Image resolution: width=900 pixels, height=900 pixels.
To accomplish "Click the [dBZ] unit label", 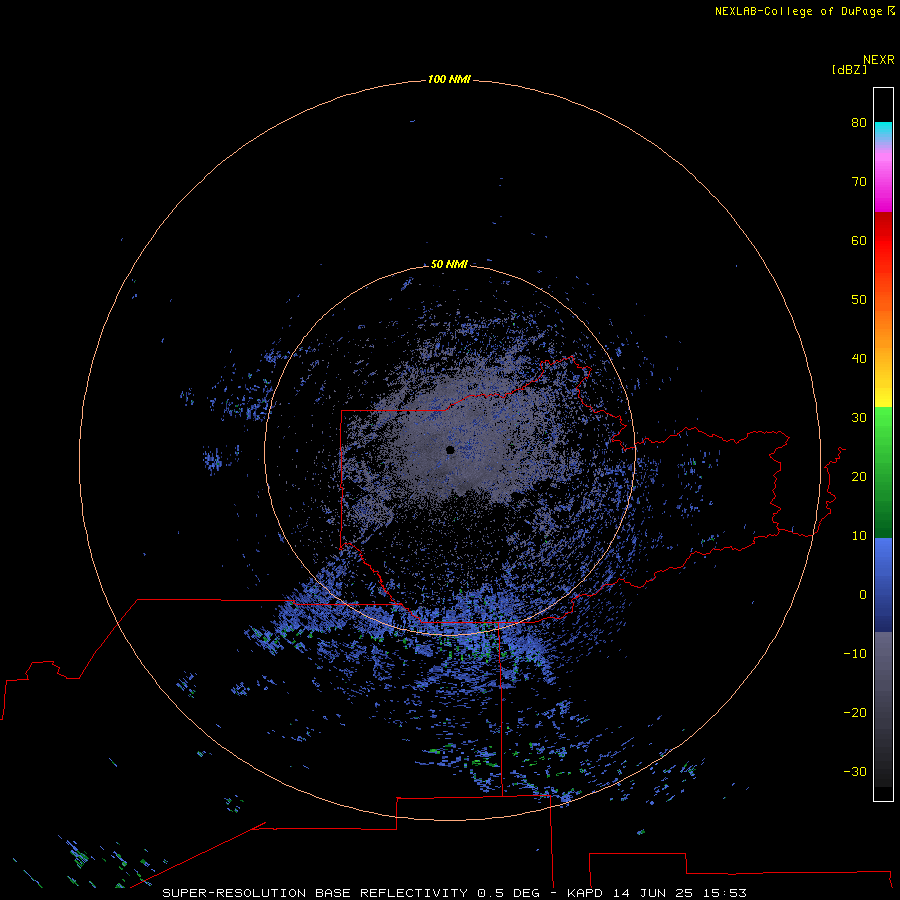I will click(x=849, y=70).
